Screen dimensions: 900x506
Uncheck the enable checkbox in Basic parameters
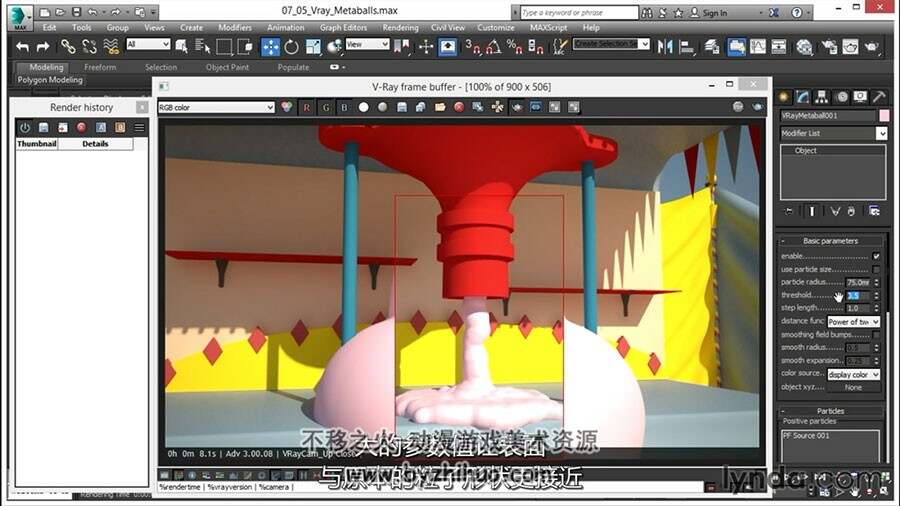point(876,256)
